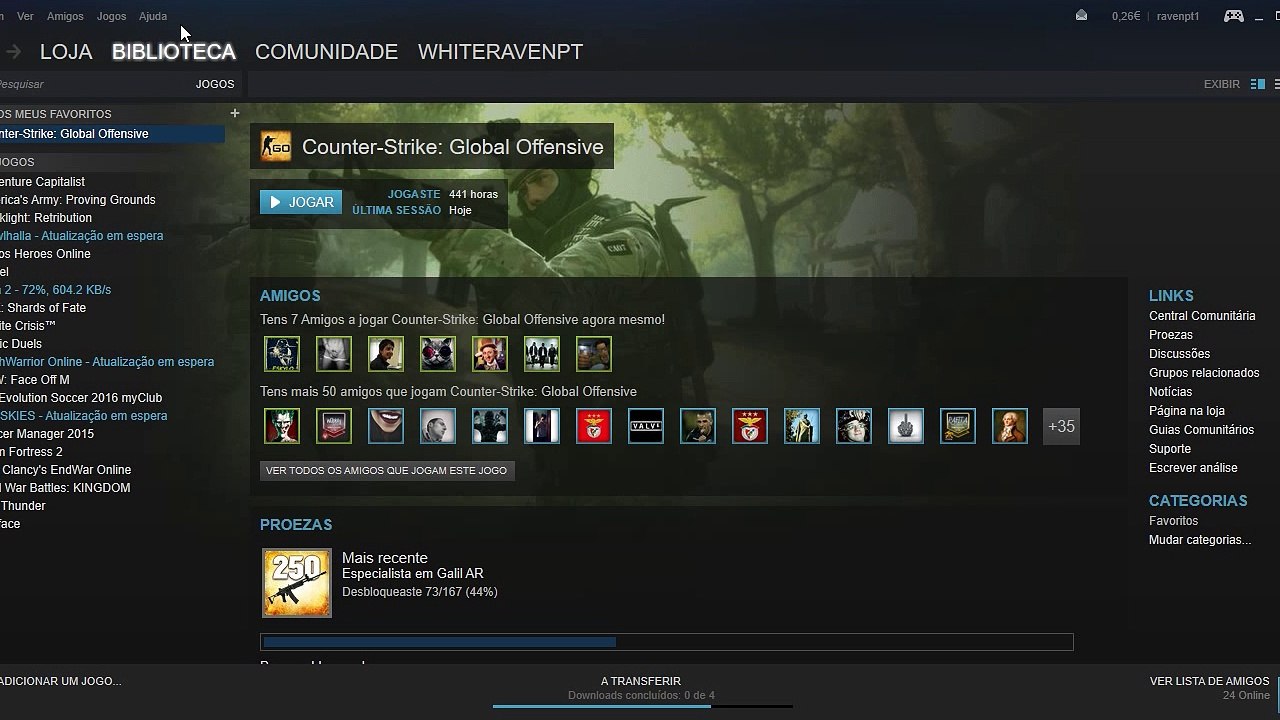Open the Proezas link in Links

[1171, 335]
